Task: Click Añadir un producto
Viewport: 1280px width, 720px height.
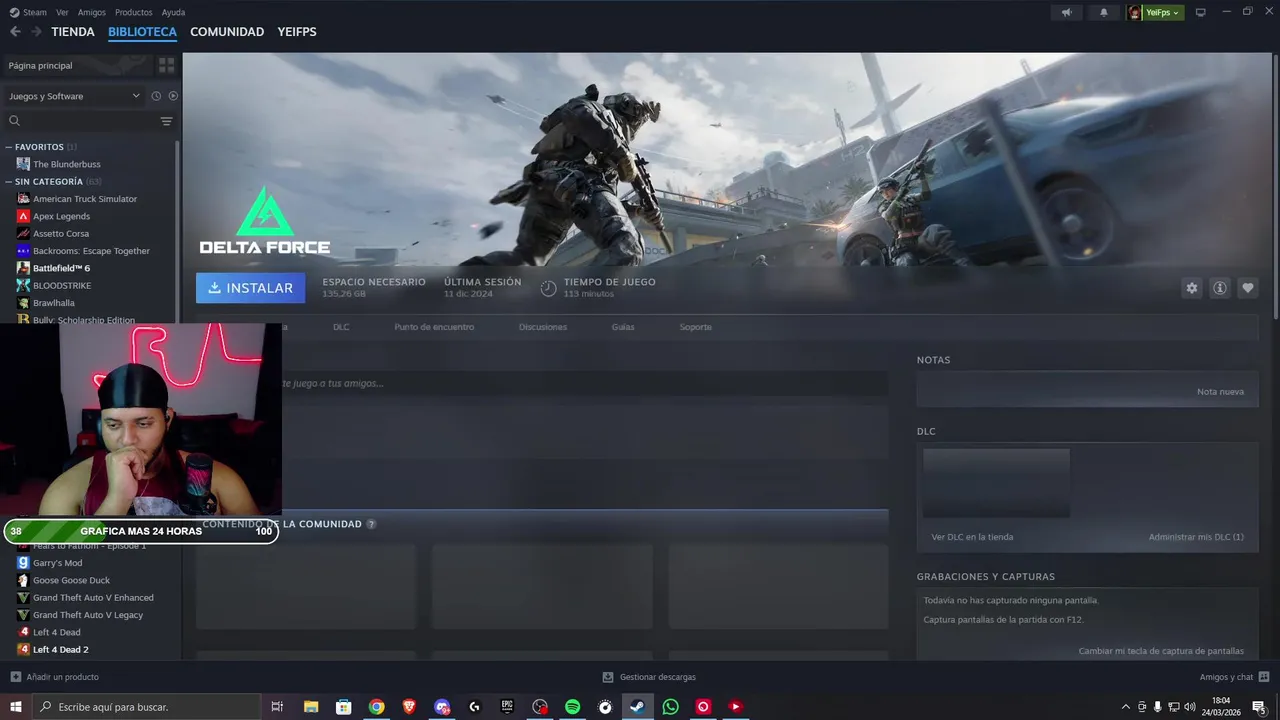Action: tap(55, 677)
